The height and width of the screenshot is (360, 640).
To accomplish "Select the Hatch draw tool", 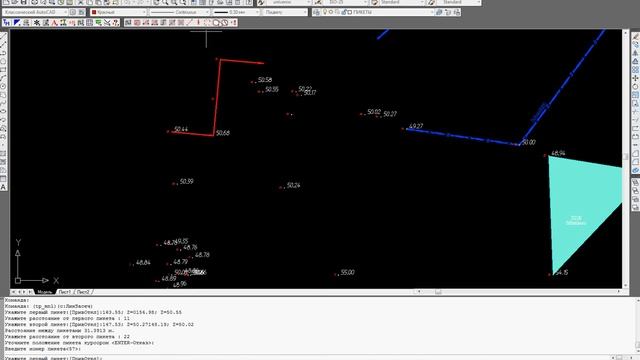I will click(3, 153).
